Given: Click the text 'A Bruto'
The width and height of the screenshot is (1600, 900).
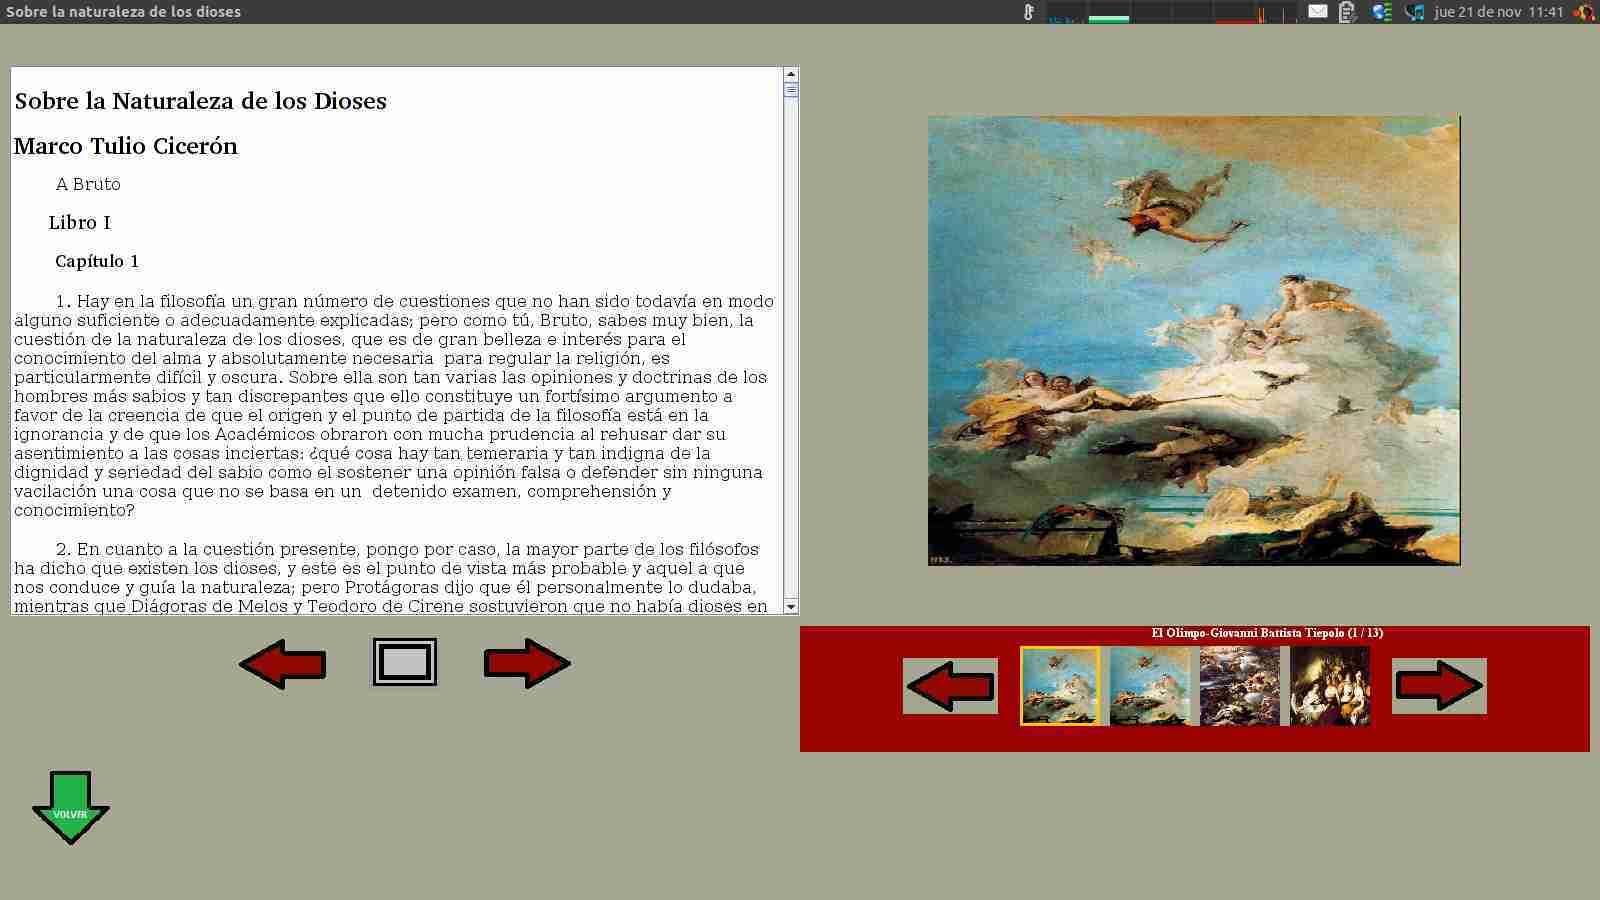Looking at the screenshot, I should [88, 184].
